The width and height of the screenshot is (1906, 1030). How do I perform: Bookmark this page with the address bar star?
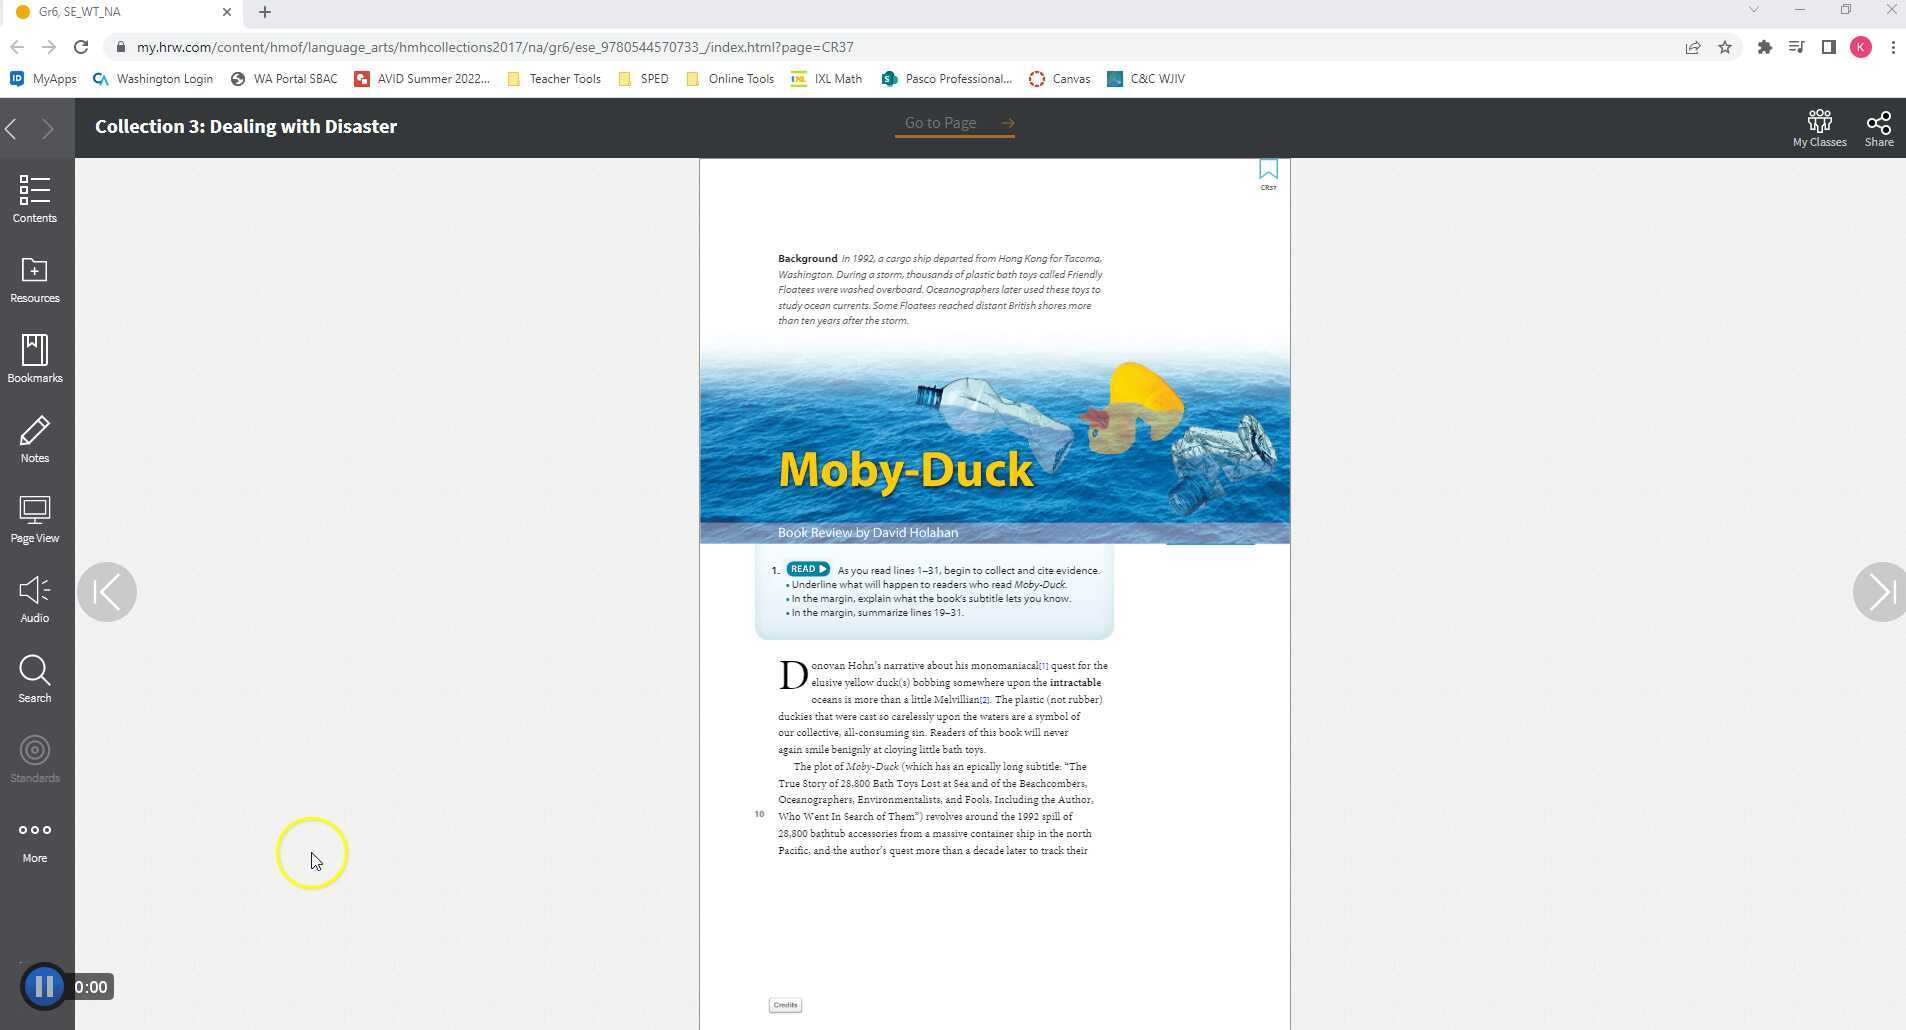pos(1724,47)
